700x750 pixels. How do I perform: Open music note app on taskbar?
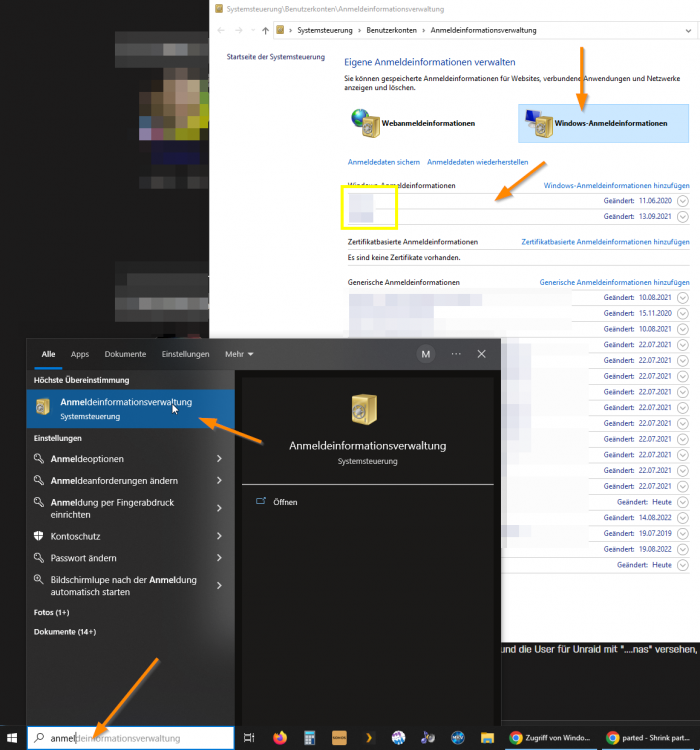click(x=428, y=738)
